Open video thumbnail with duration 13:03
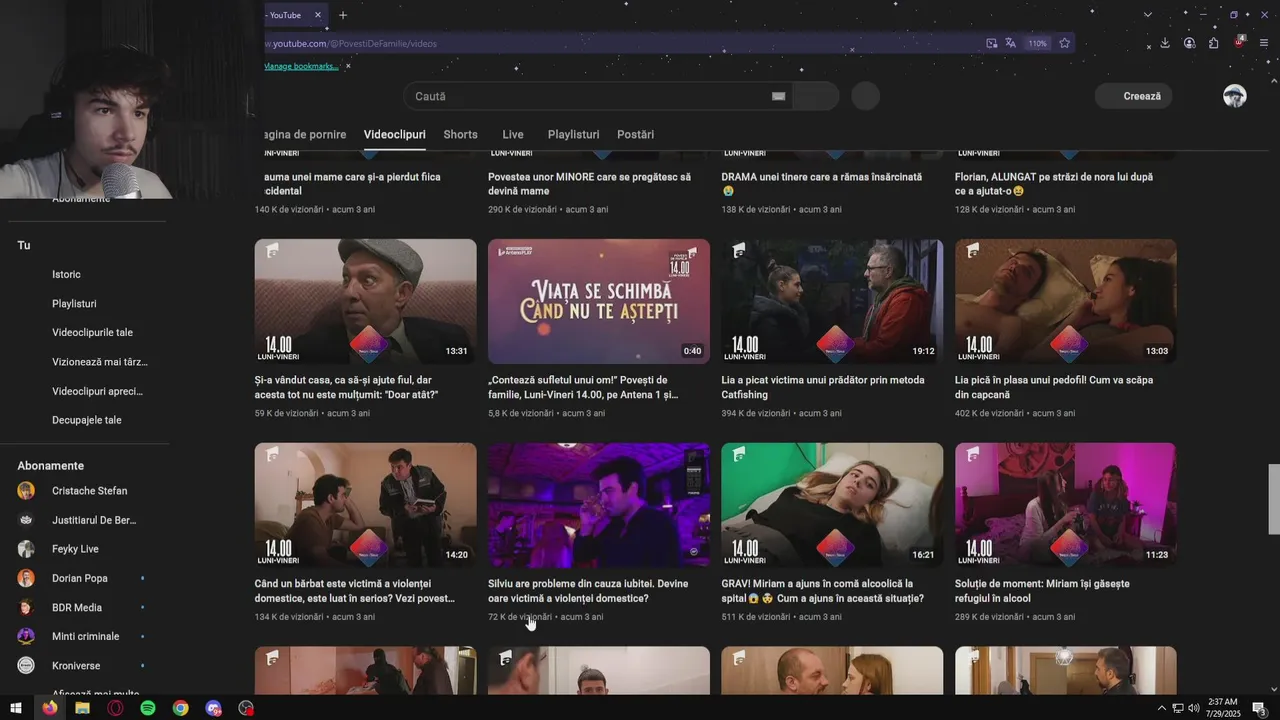 tap(1066, 301)
